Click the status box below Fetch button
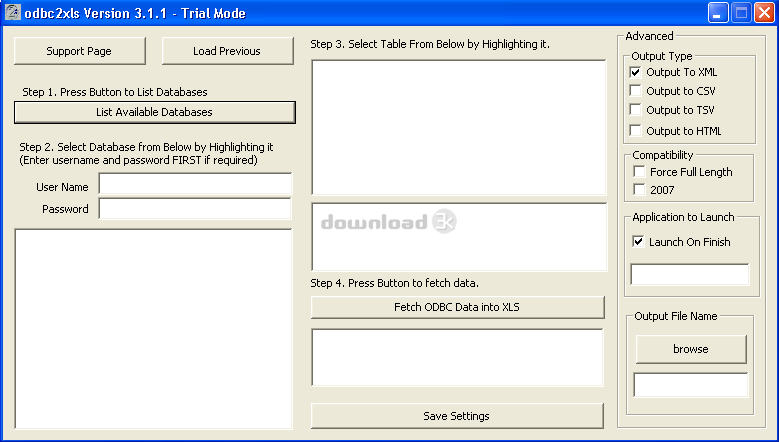This screenshot has width=779, height=442. 457,357
